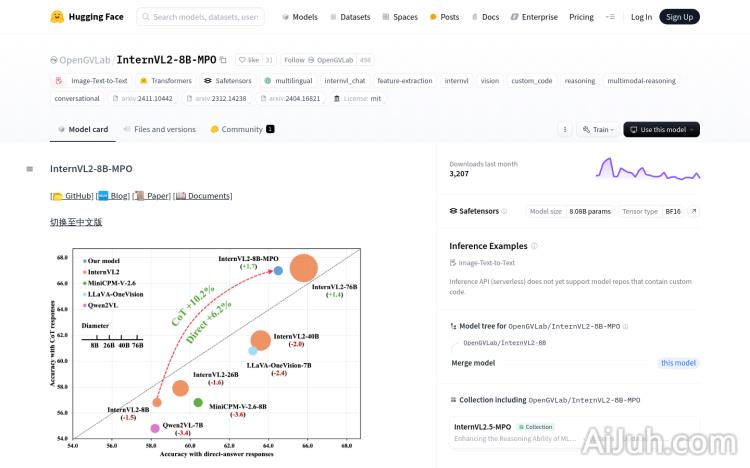Click the info icon next to Inference Examples
Screen dimensions: 750x468
coord(534,246)
